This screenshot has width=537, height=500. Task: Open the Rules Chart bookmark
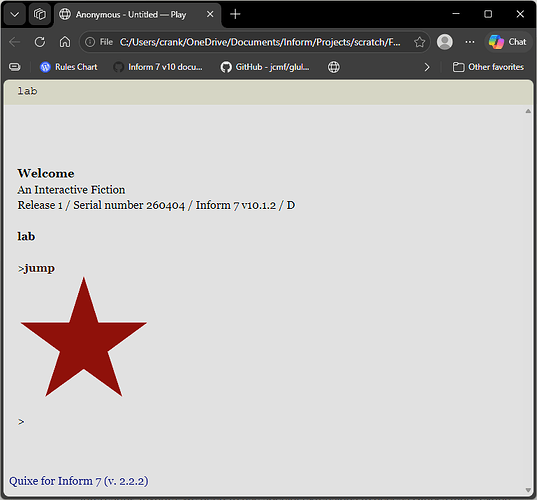[69, 67]
